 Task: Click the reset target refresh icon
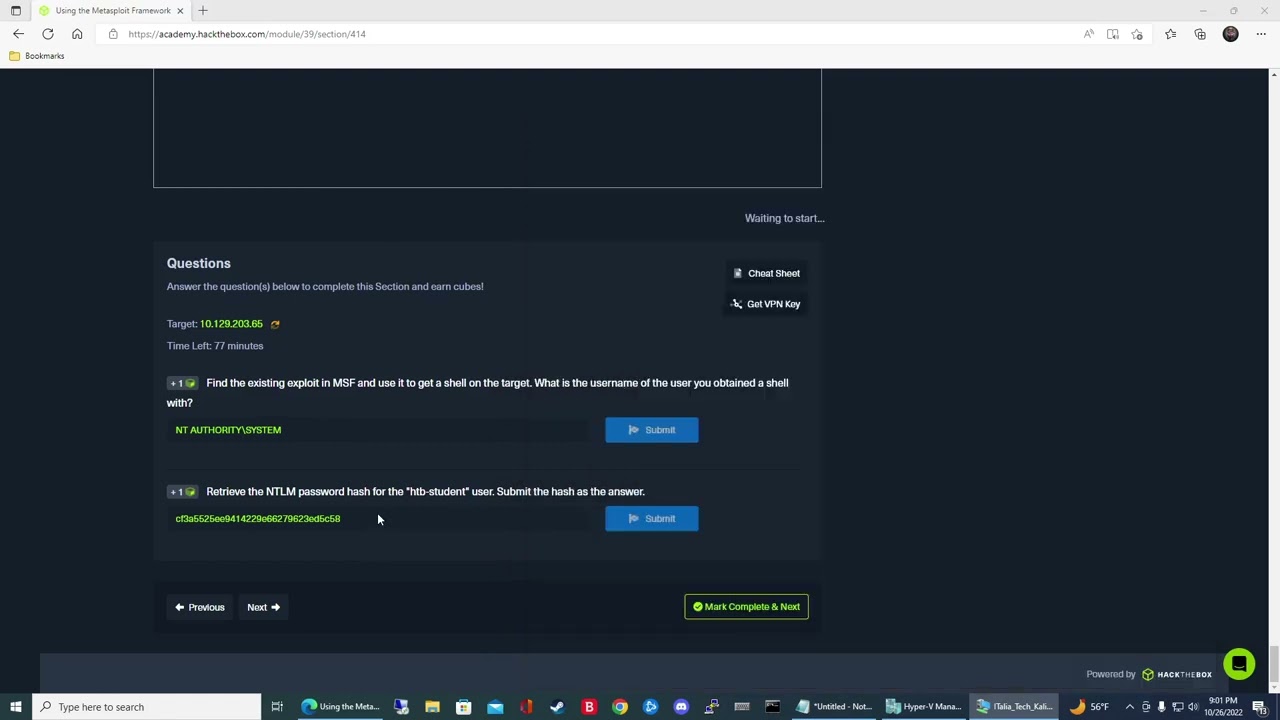[275, 324]
